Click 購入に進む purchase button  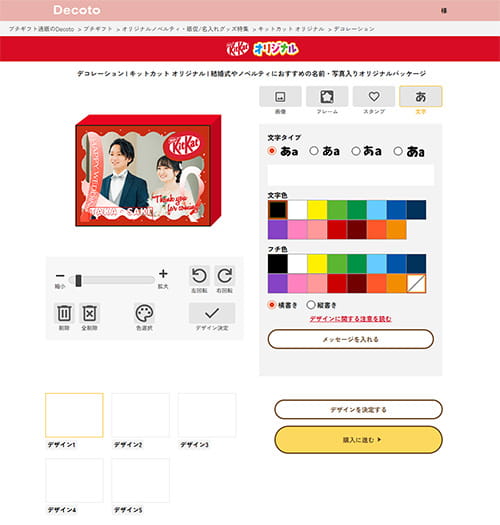(x=358, y=440)
